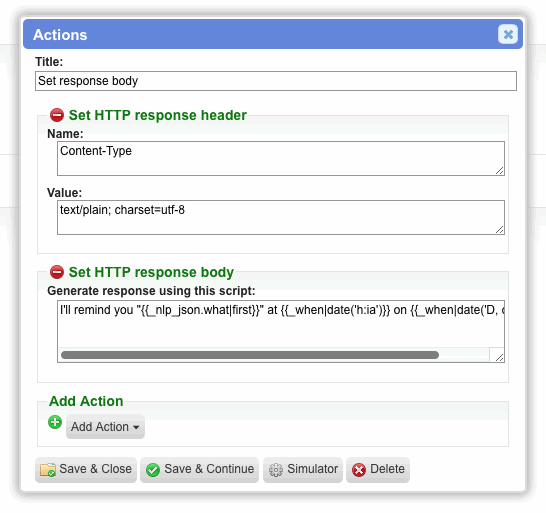Open the Add Action dropdown
The height and width of the screenshot is (513, 546).
click(105, 427)
